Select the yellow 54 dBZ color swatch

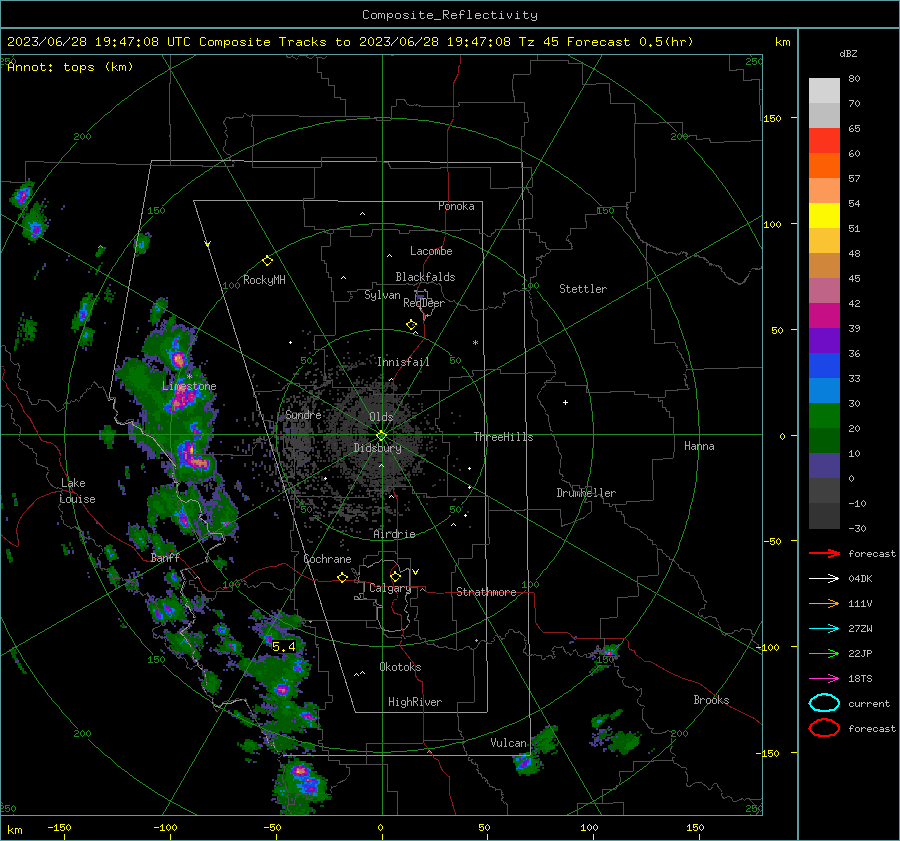824,215
